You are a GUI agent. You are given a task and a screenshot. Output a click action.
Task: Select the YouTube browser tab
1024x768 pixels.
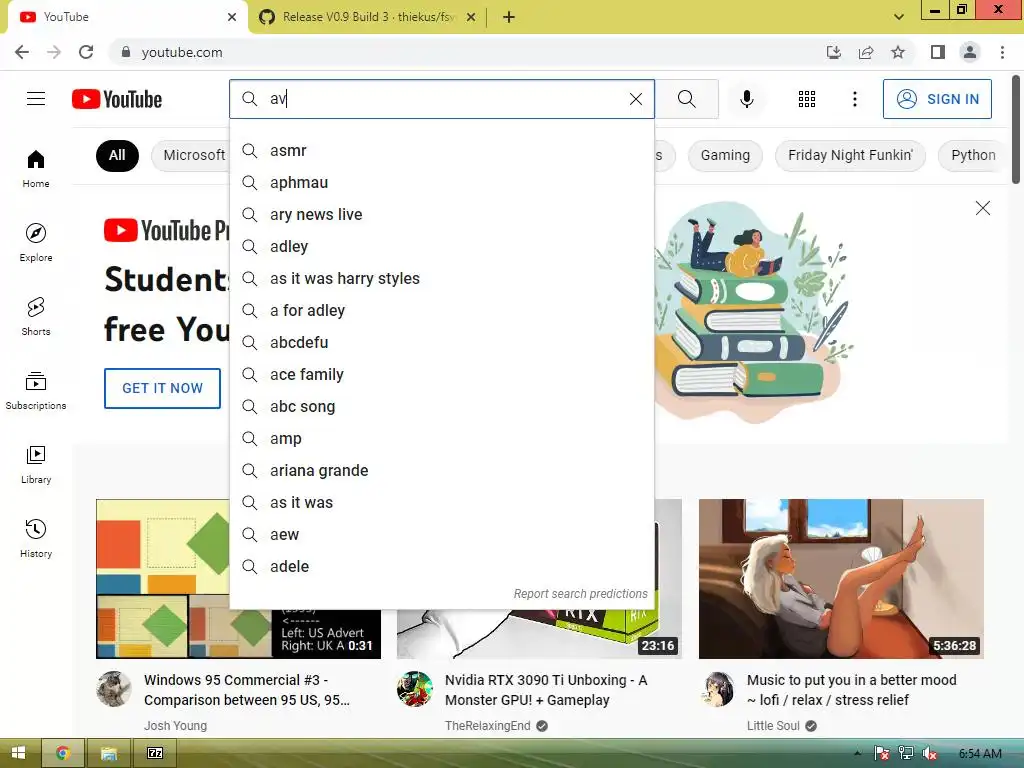coord(127,17)
